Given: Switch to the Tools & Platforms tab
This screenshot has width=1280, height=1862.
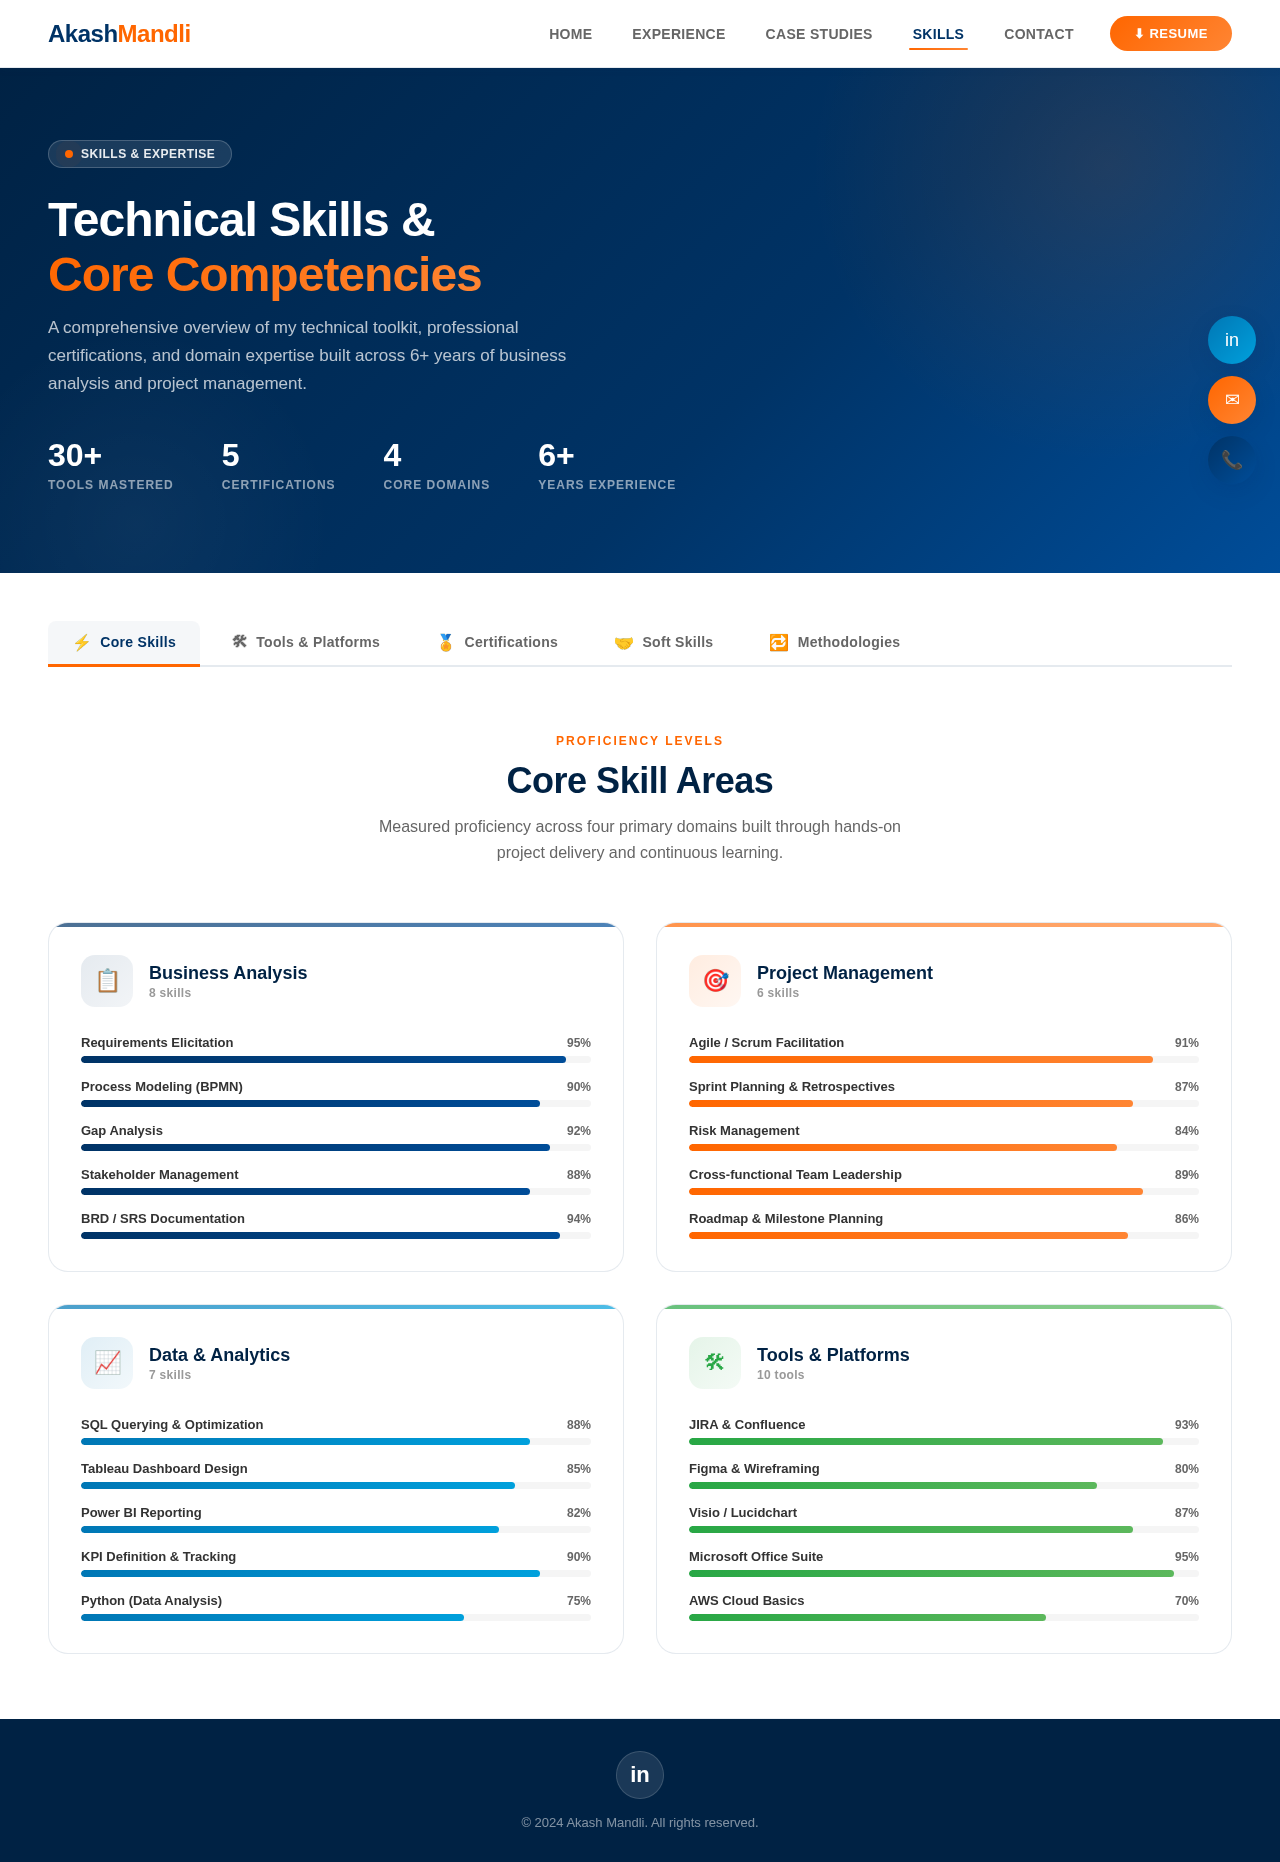Looking at the screenshot, I should [306, 642].
